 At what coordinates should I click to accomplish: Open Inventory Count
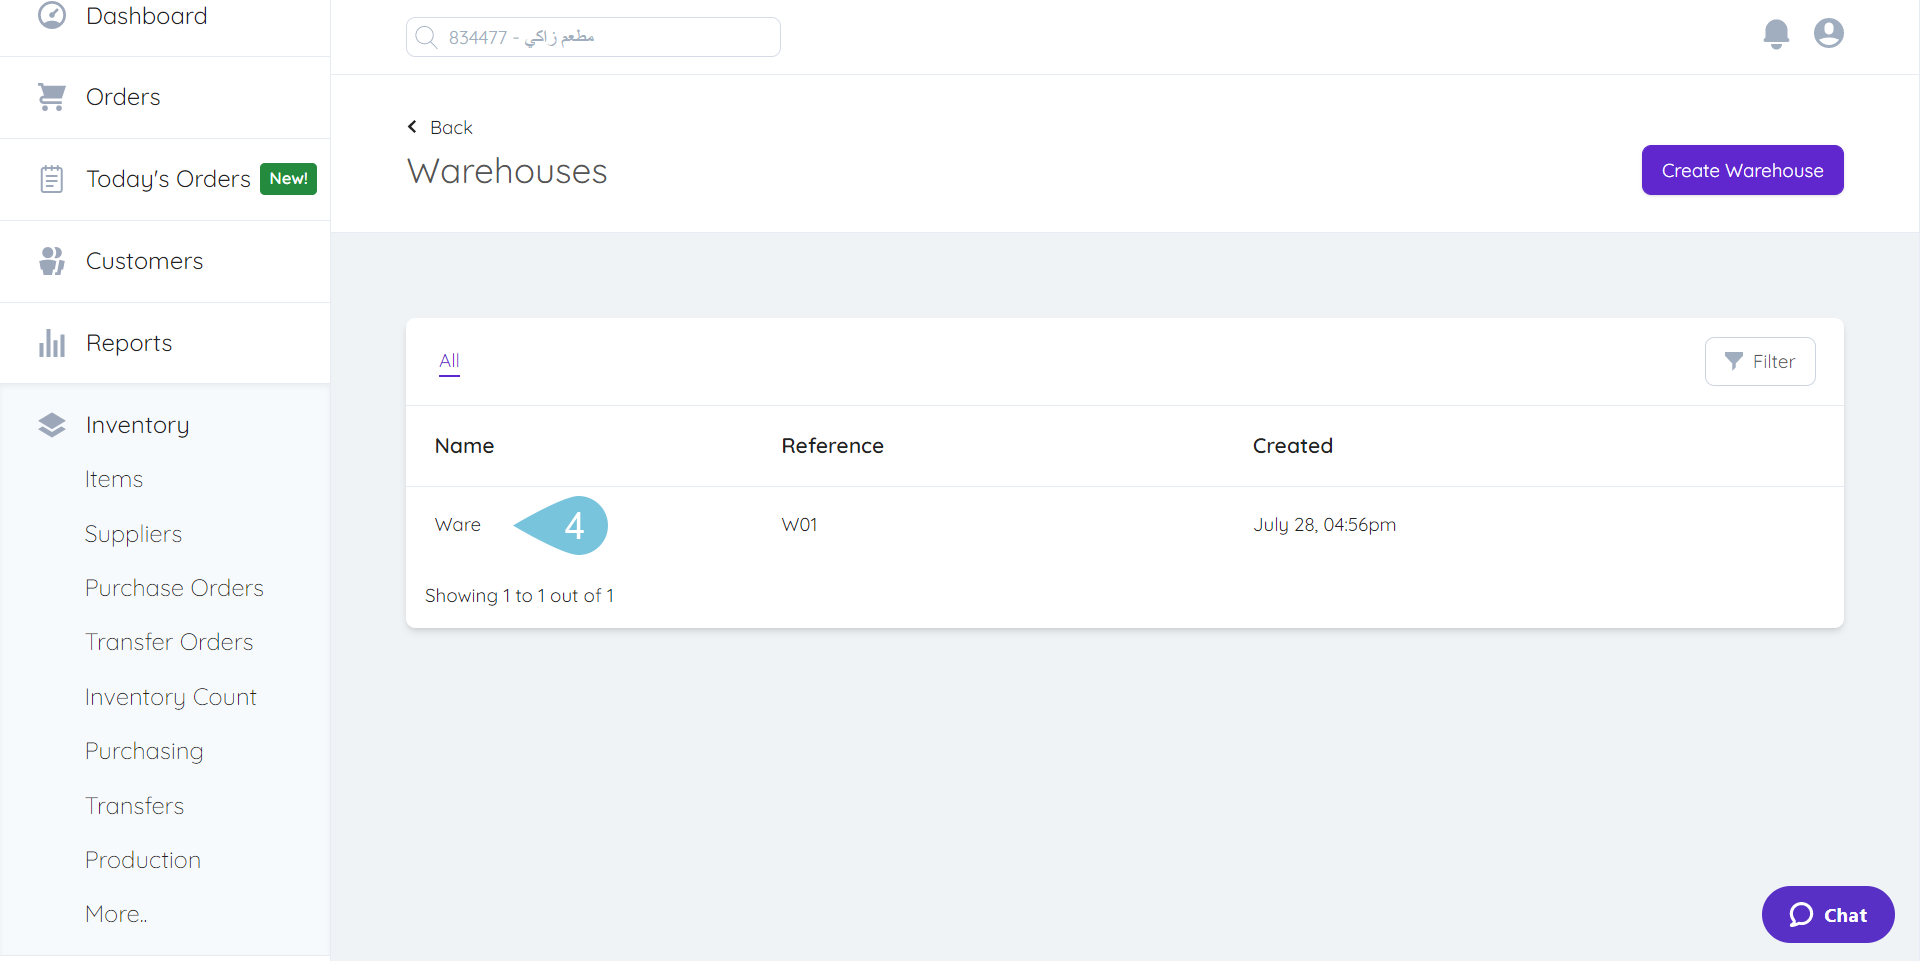click(171, 697)
